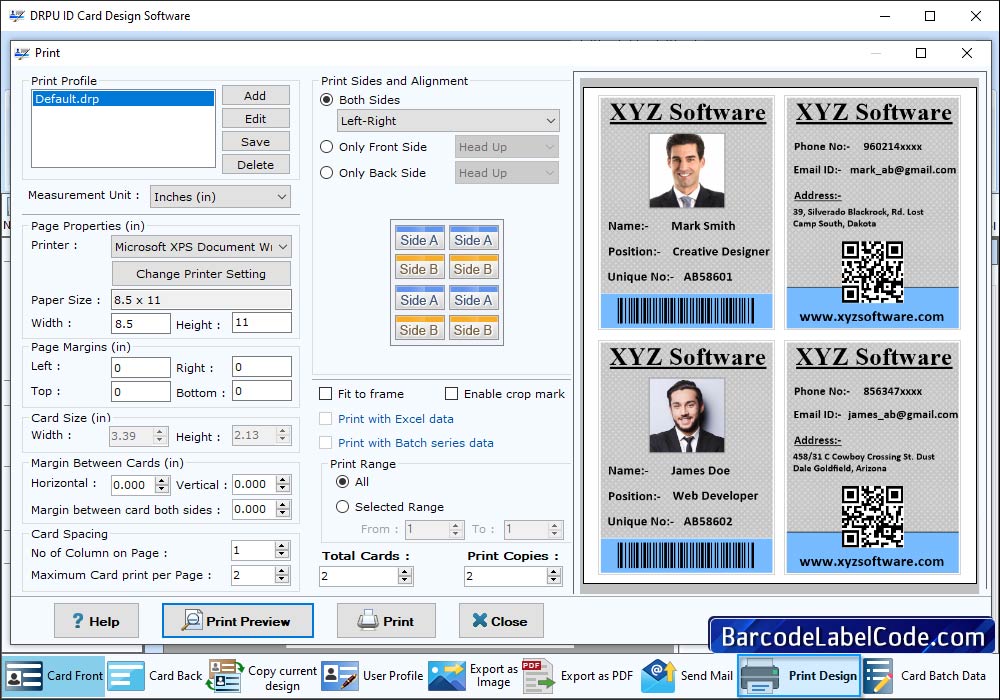Click the Bottom page margin field
The image size is (1000, 700).
click(x=261, y=391)
